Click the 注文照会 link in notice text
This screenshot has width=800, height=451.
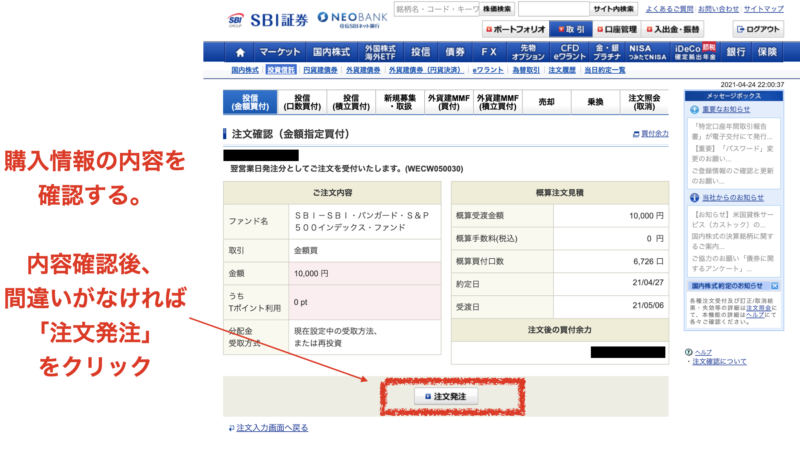click(759, 308)
